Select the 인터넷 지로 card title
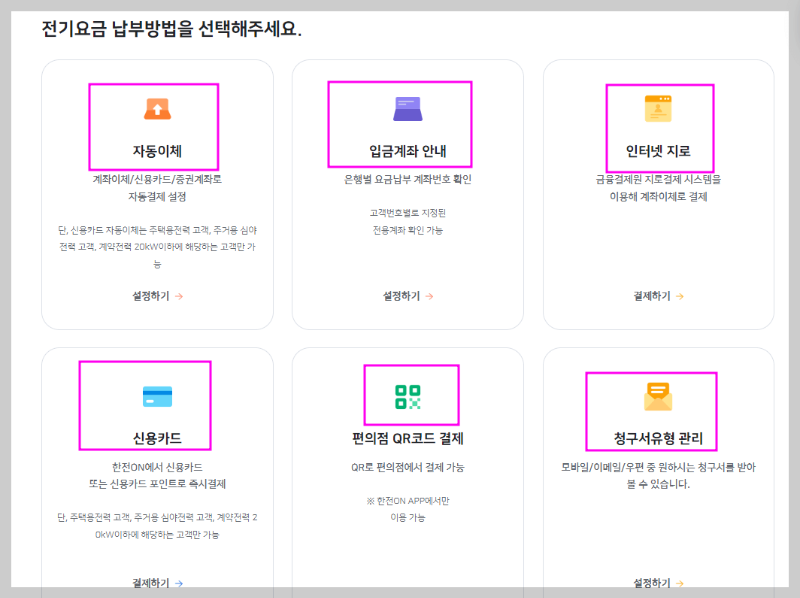Viewport: 800px width, 598px height. 658,151
